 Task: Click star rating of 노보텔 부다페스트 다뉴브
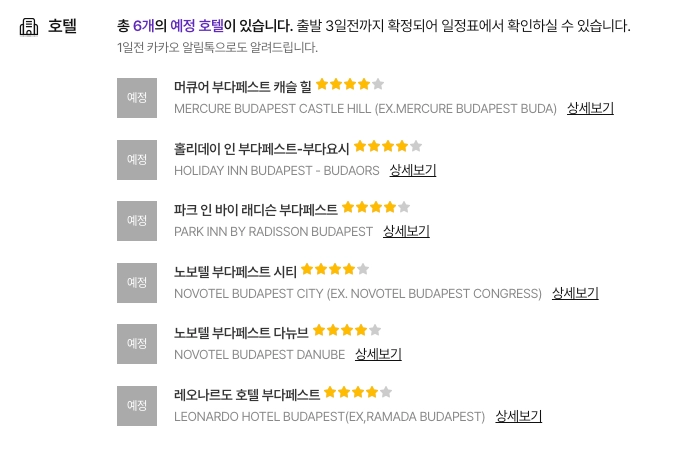pyautogui.click(x=347, y=330)
